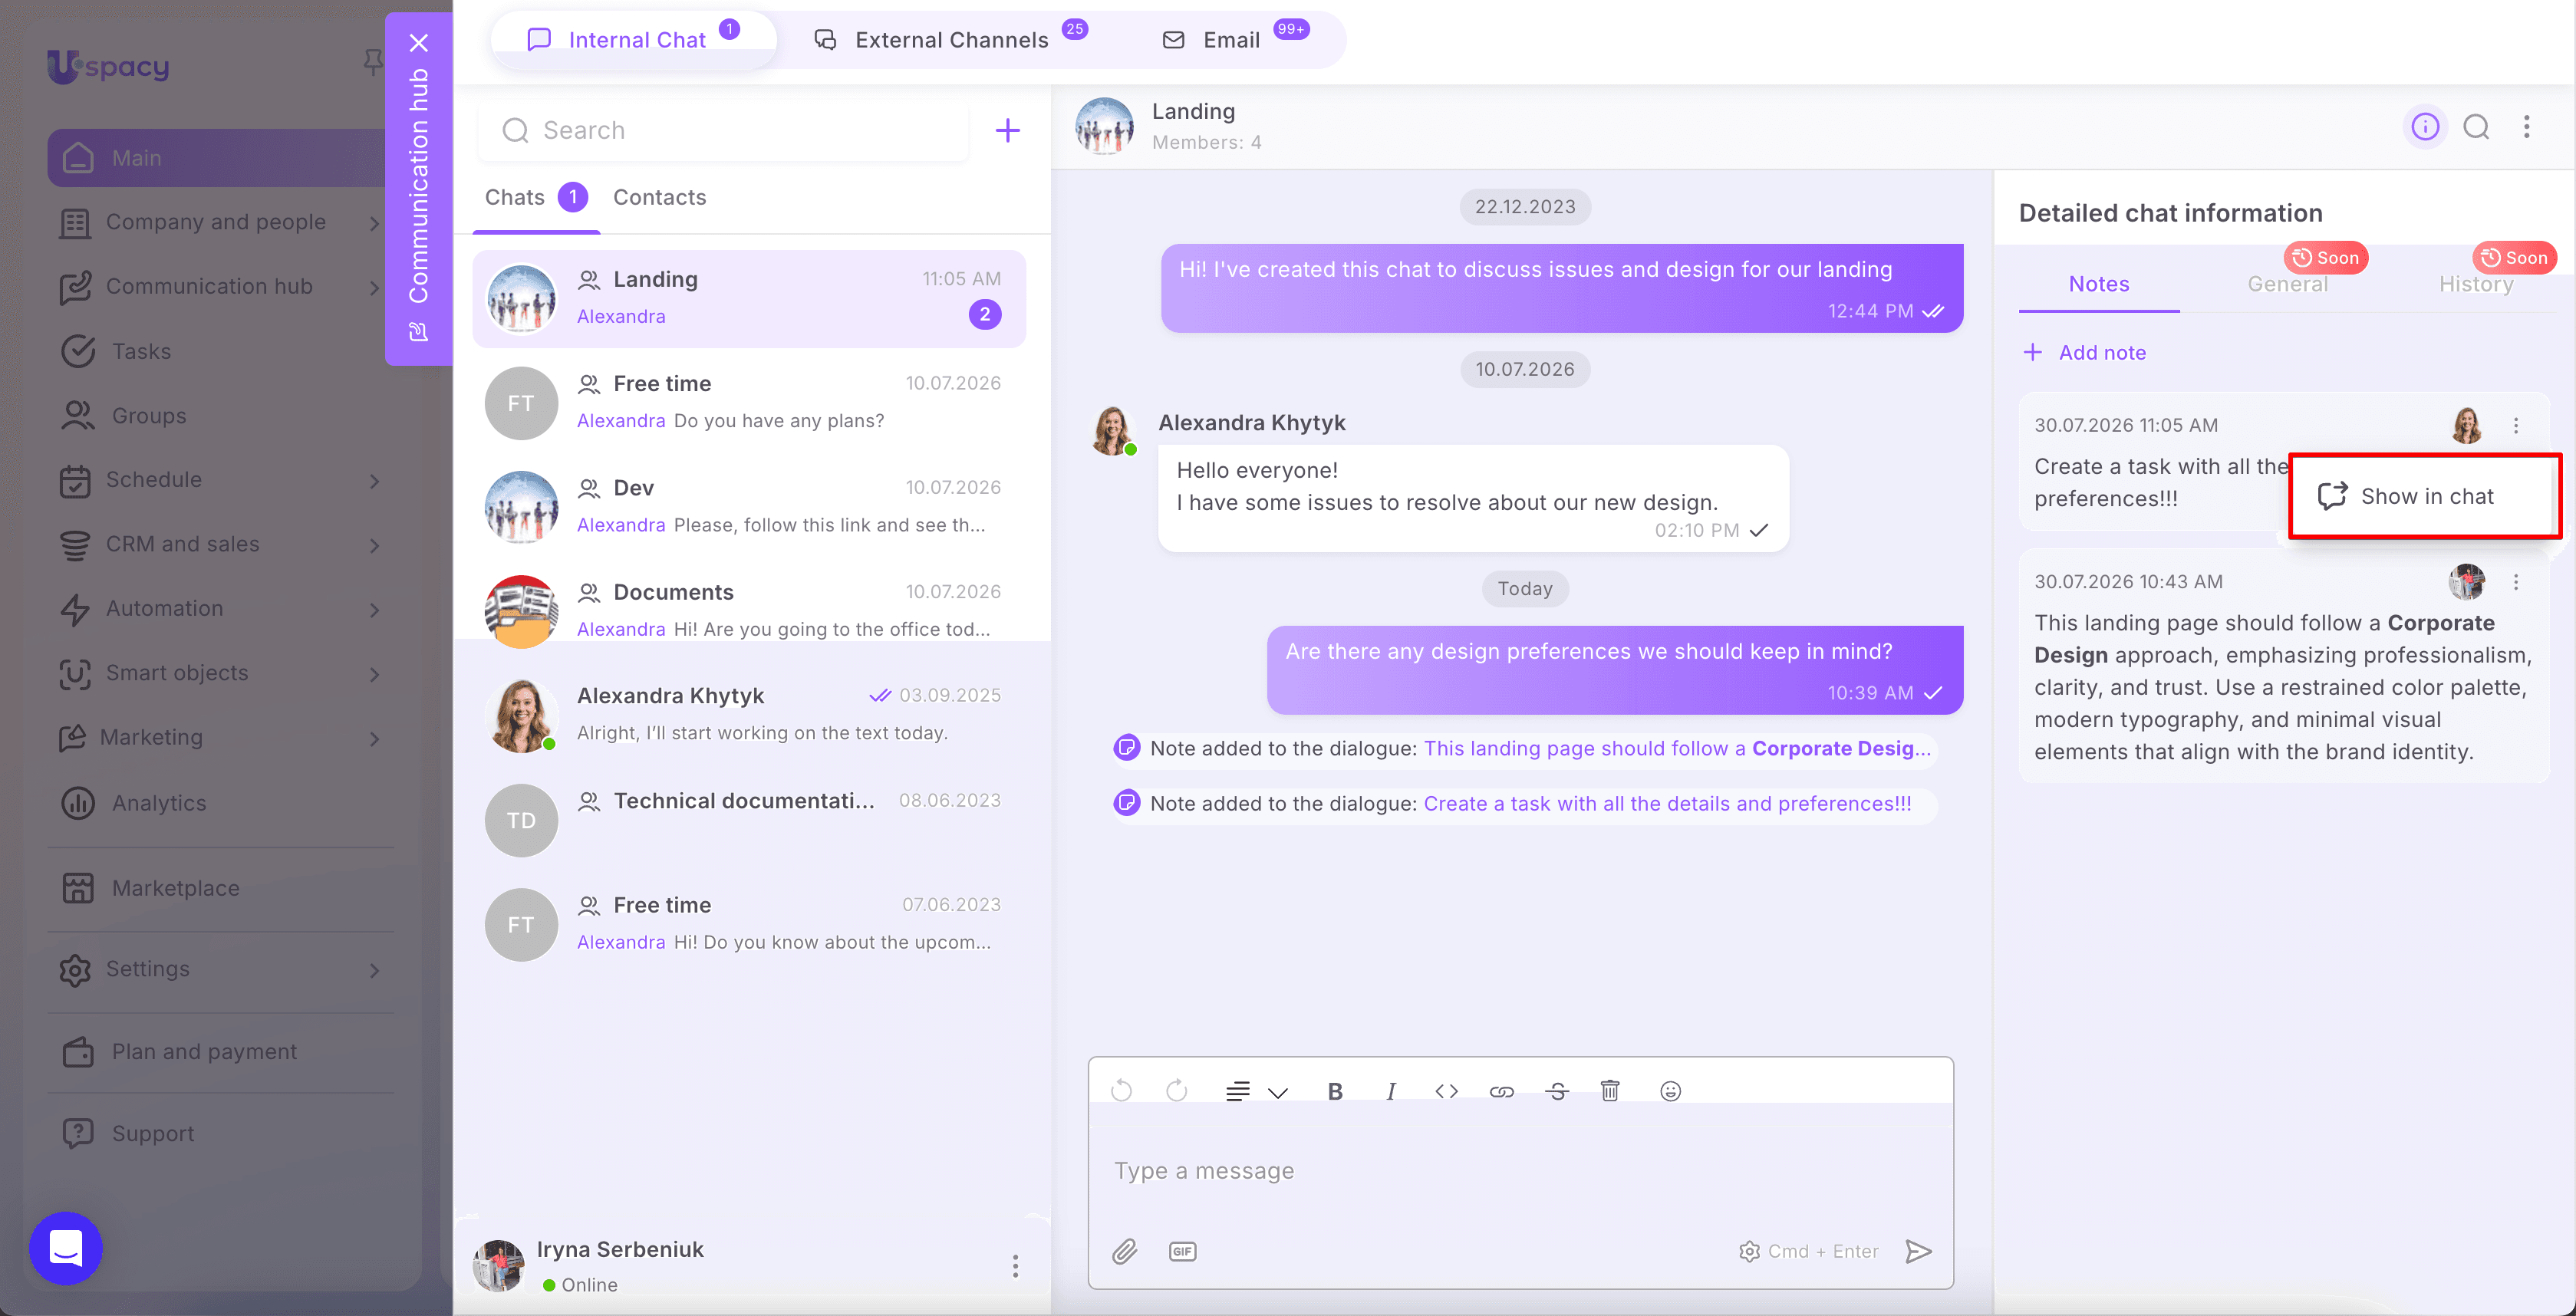The width and height of the screenshot is (2576, 1316).
Task: Select the Contacts tab
Action: (x=659, y=197)
